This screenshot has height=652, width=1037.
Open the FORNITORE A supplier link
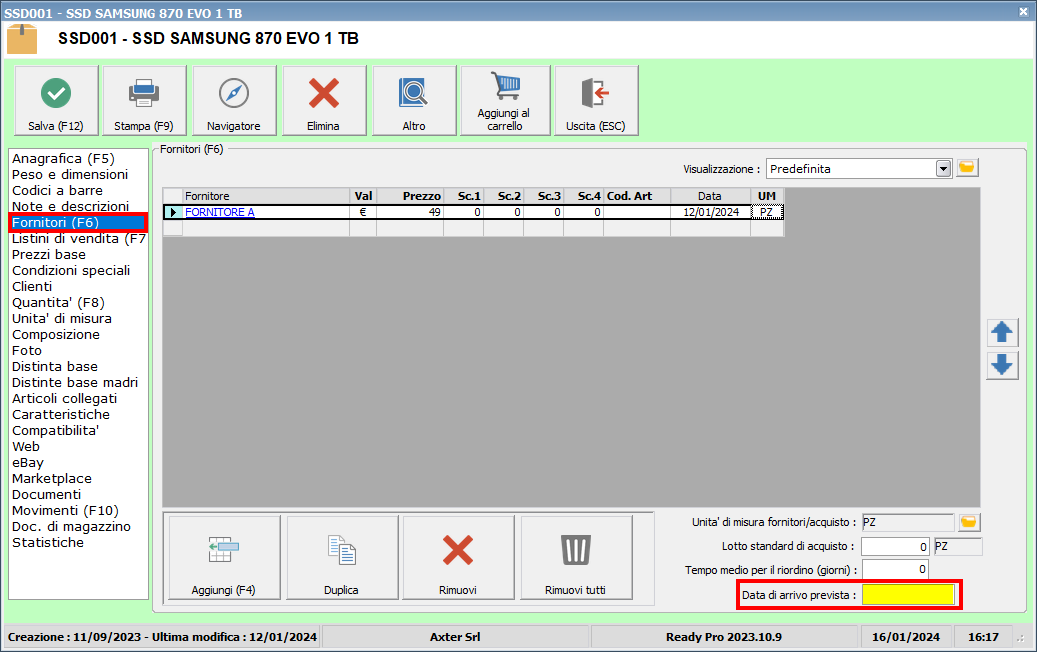pyautogui.click(x=220, y=212)
